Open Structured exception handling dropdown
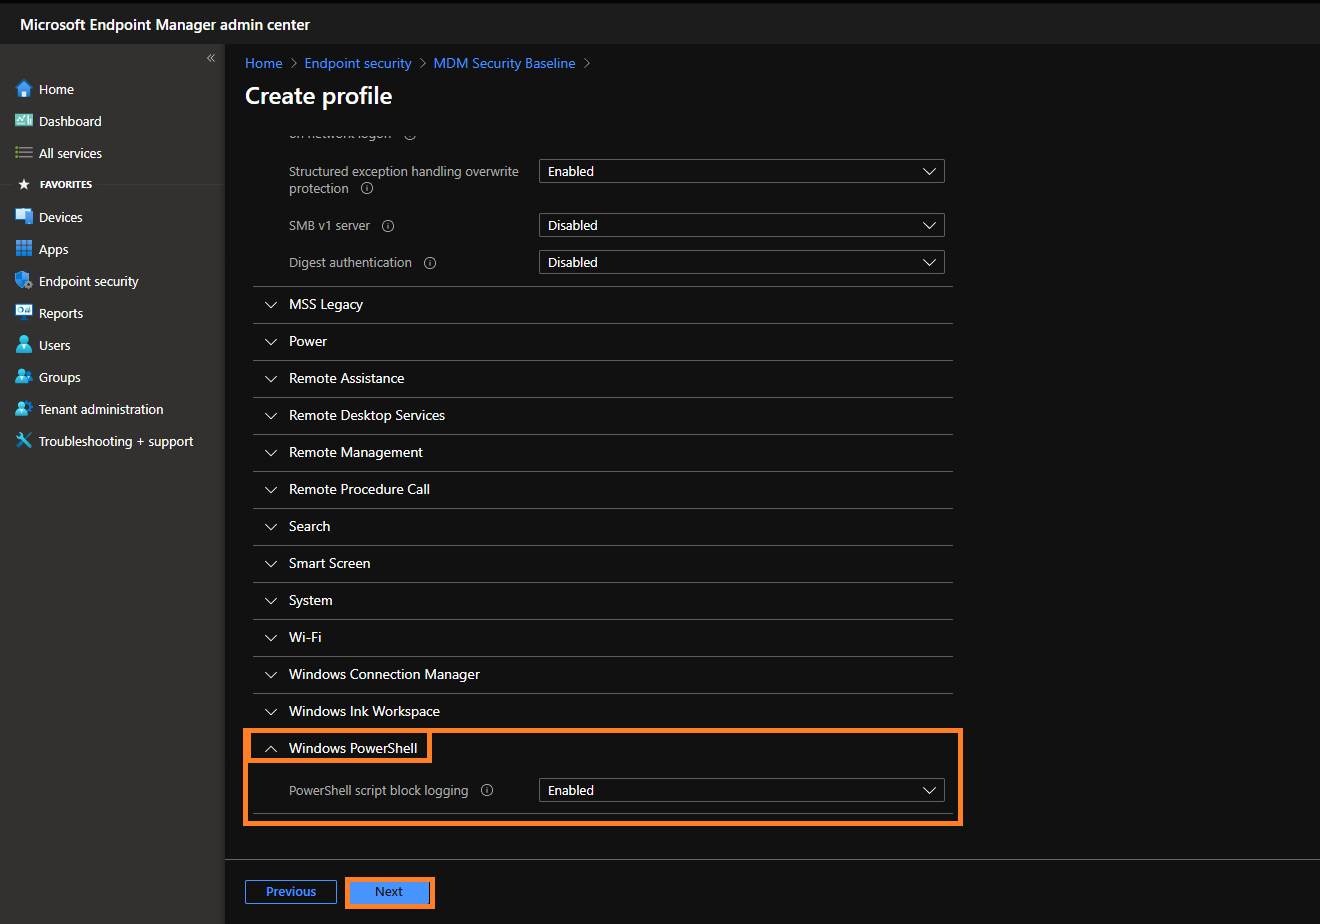This screenshot has height=924, width=1320. point(742,172)
